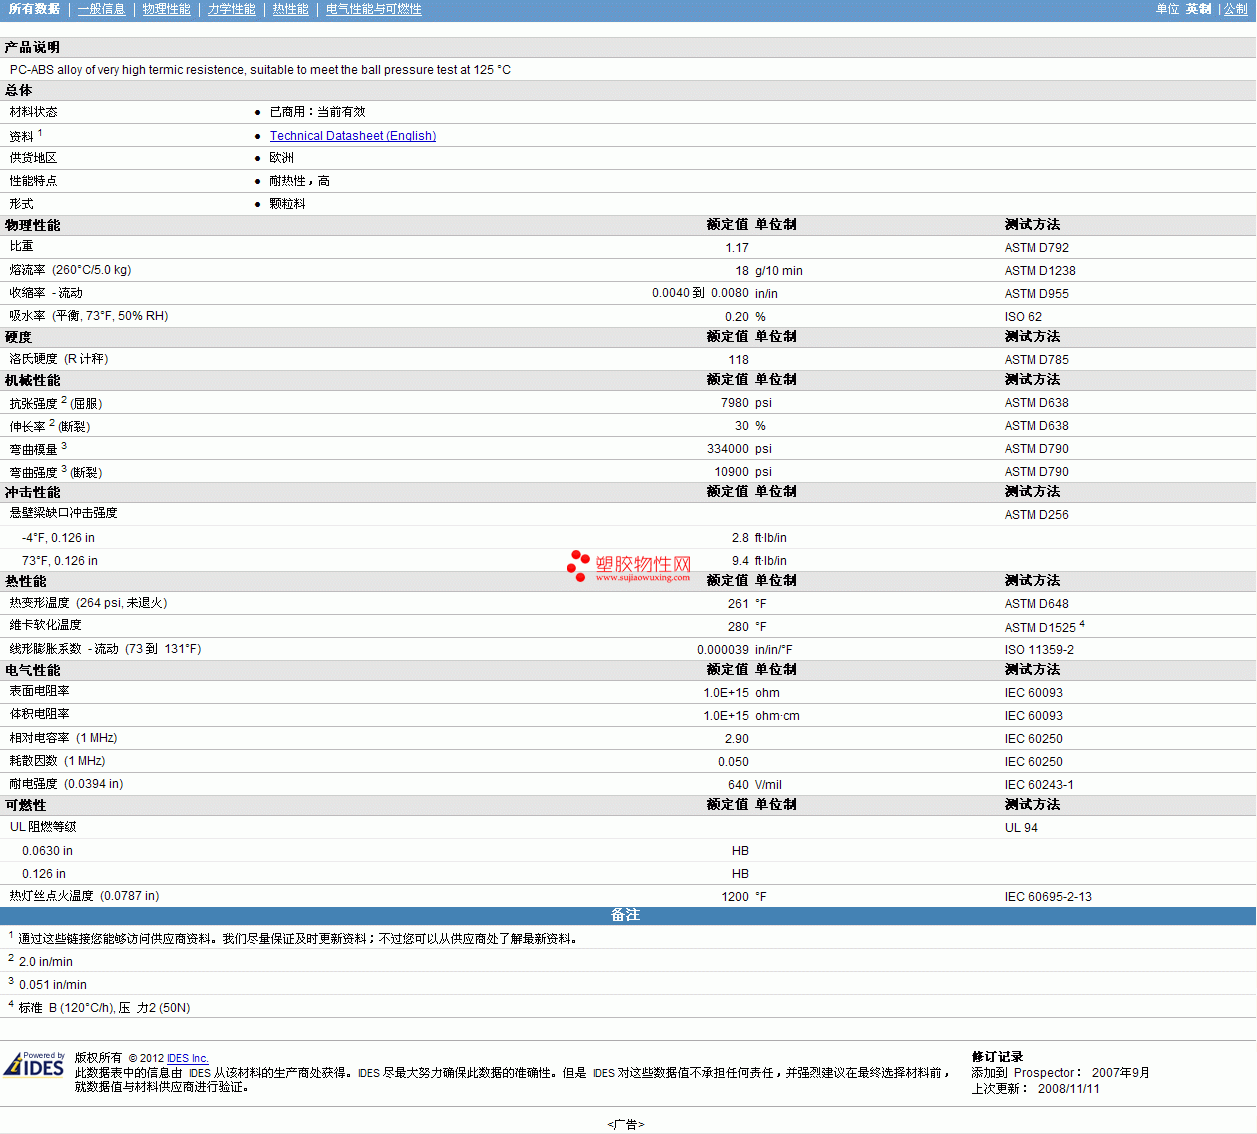Viewport: 1257px width, 1134px height.
Task: Click ASTM D1525 test method text
Action: [1040, 628]
